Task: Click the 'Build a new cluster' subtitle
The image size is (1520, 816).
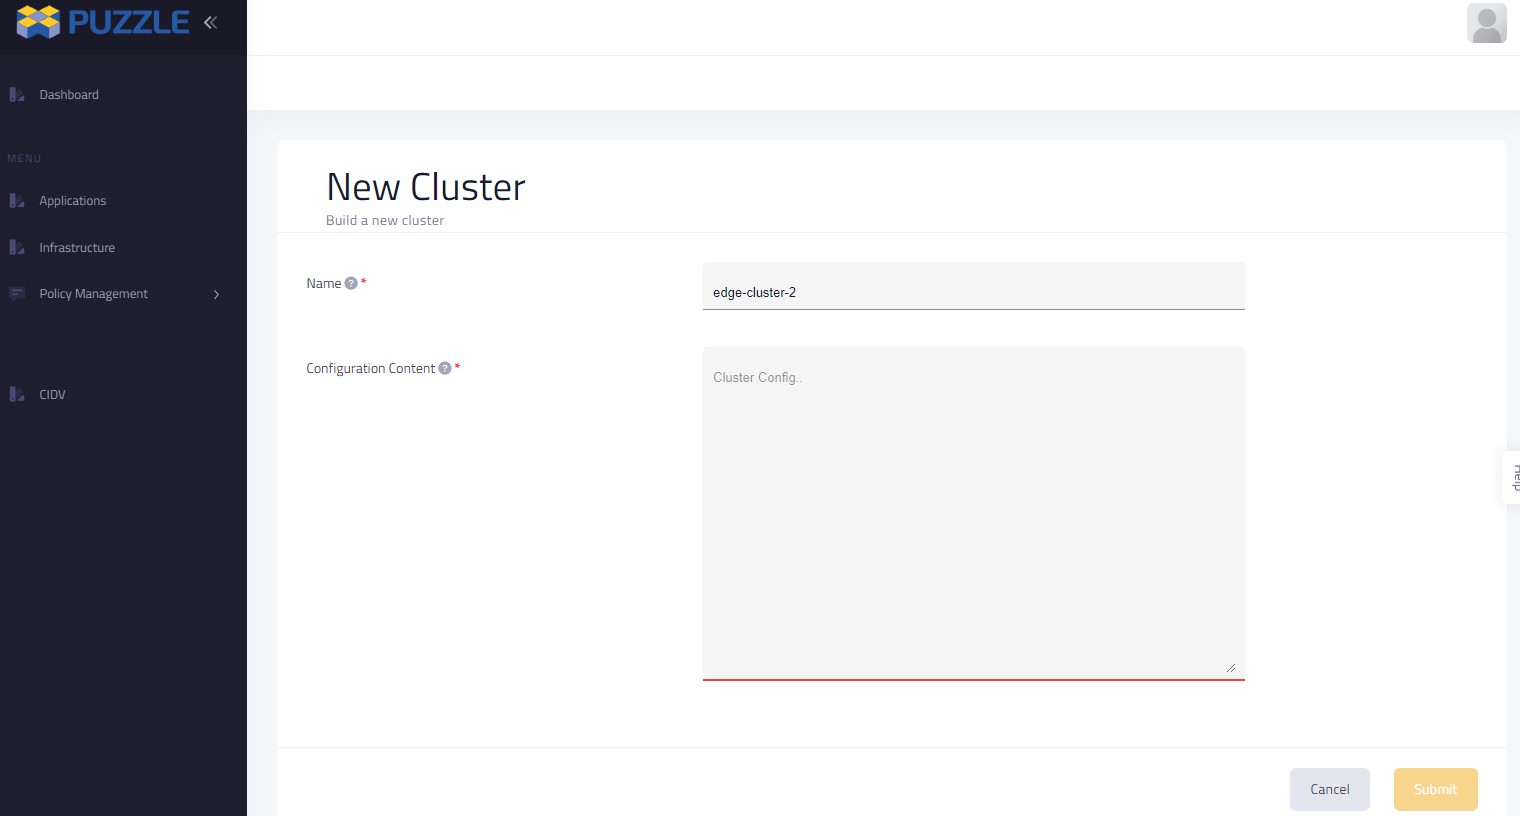Action: click(385, 221)
